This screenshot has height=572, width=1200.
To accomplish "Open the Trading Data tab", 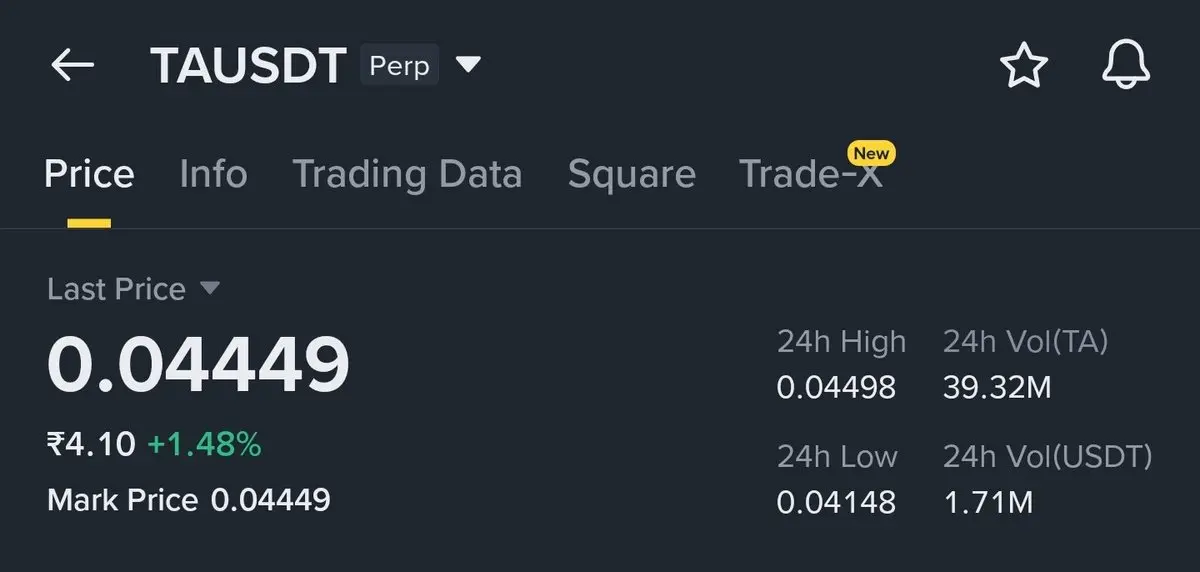I will (407, 174).
